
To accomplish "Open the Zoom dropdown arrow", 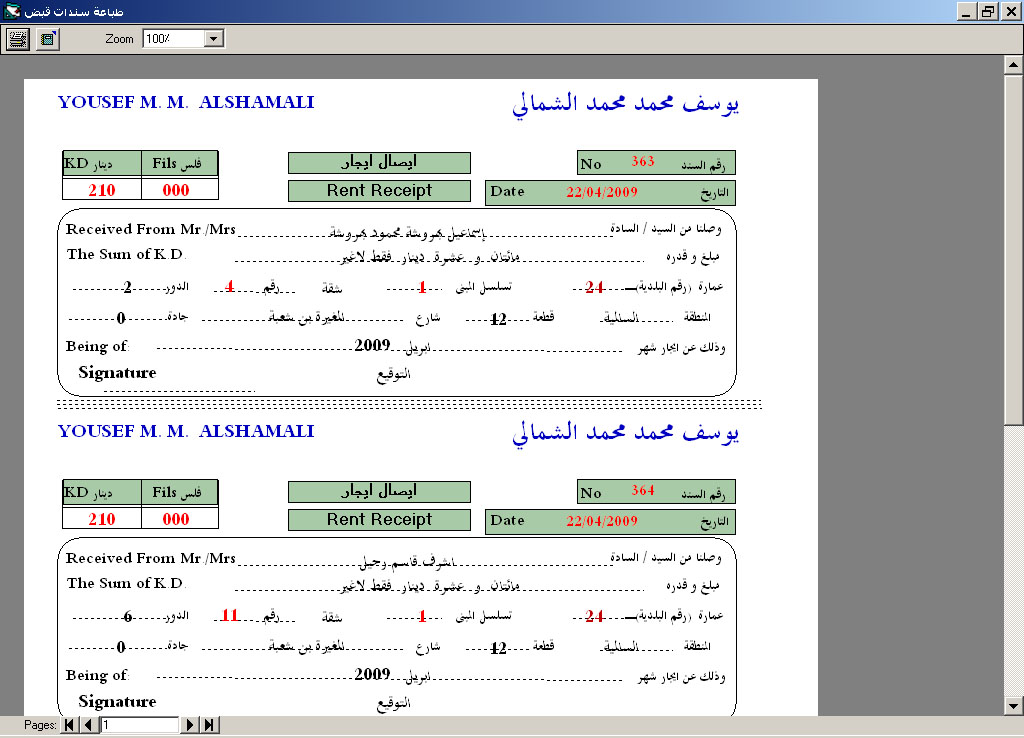I will click(x=213, y=38).
